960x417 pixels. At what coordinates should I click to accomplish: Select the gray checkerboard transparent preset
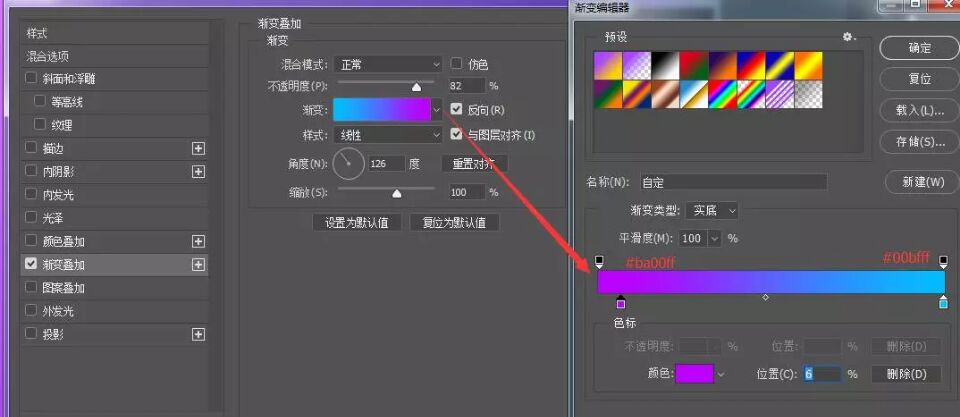(x=808, y=94)
